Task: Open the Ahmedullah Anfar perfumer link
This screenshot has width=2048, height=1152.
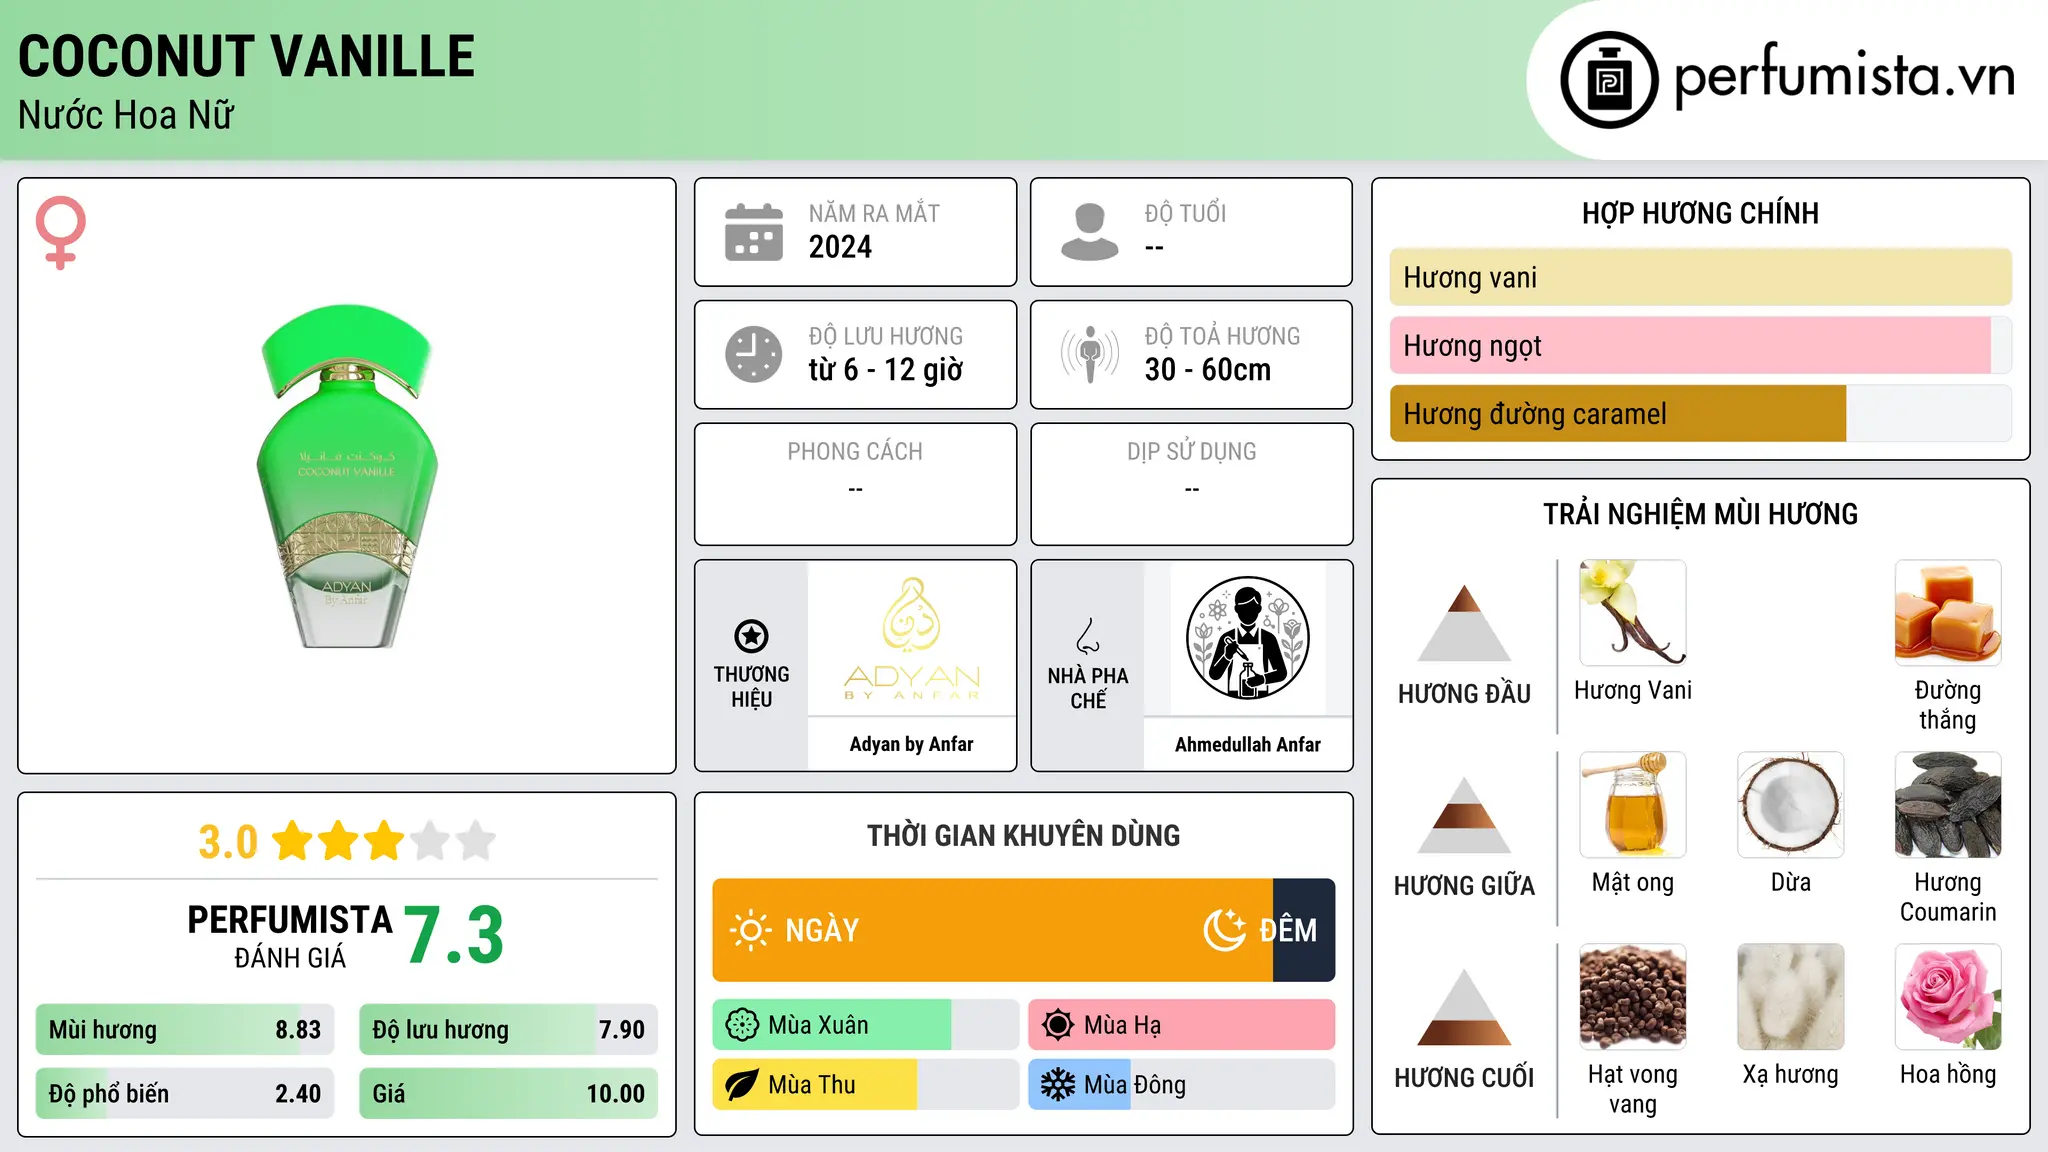Action: (x=1248, y=744)
